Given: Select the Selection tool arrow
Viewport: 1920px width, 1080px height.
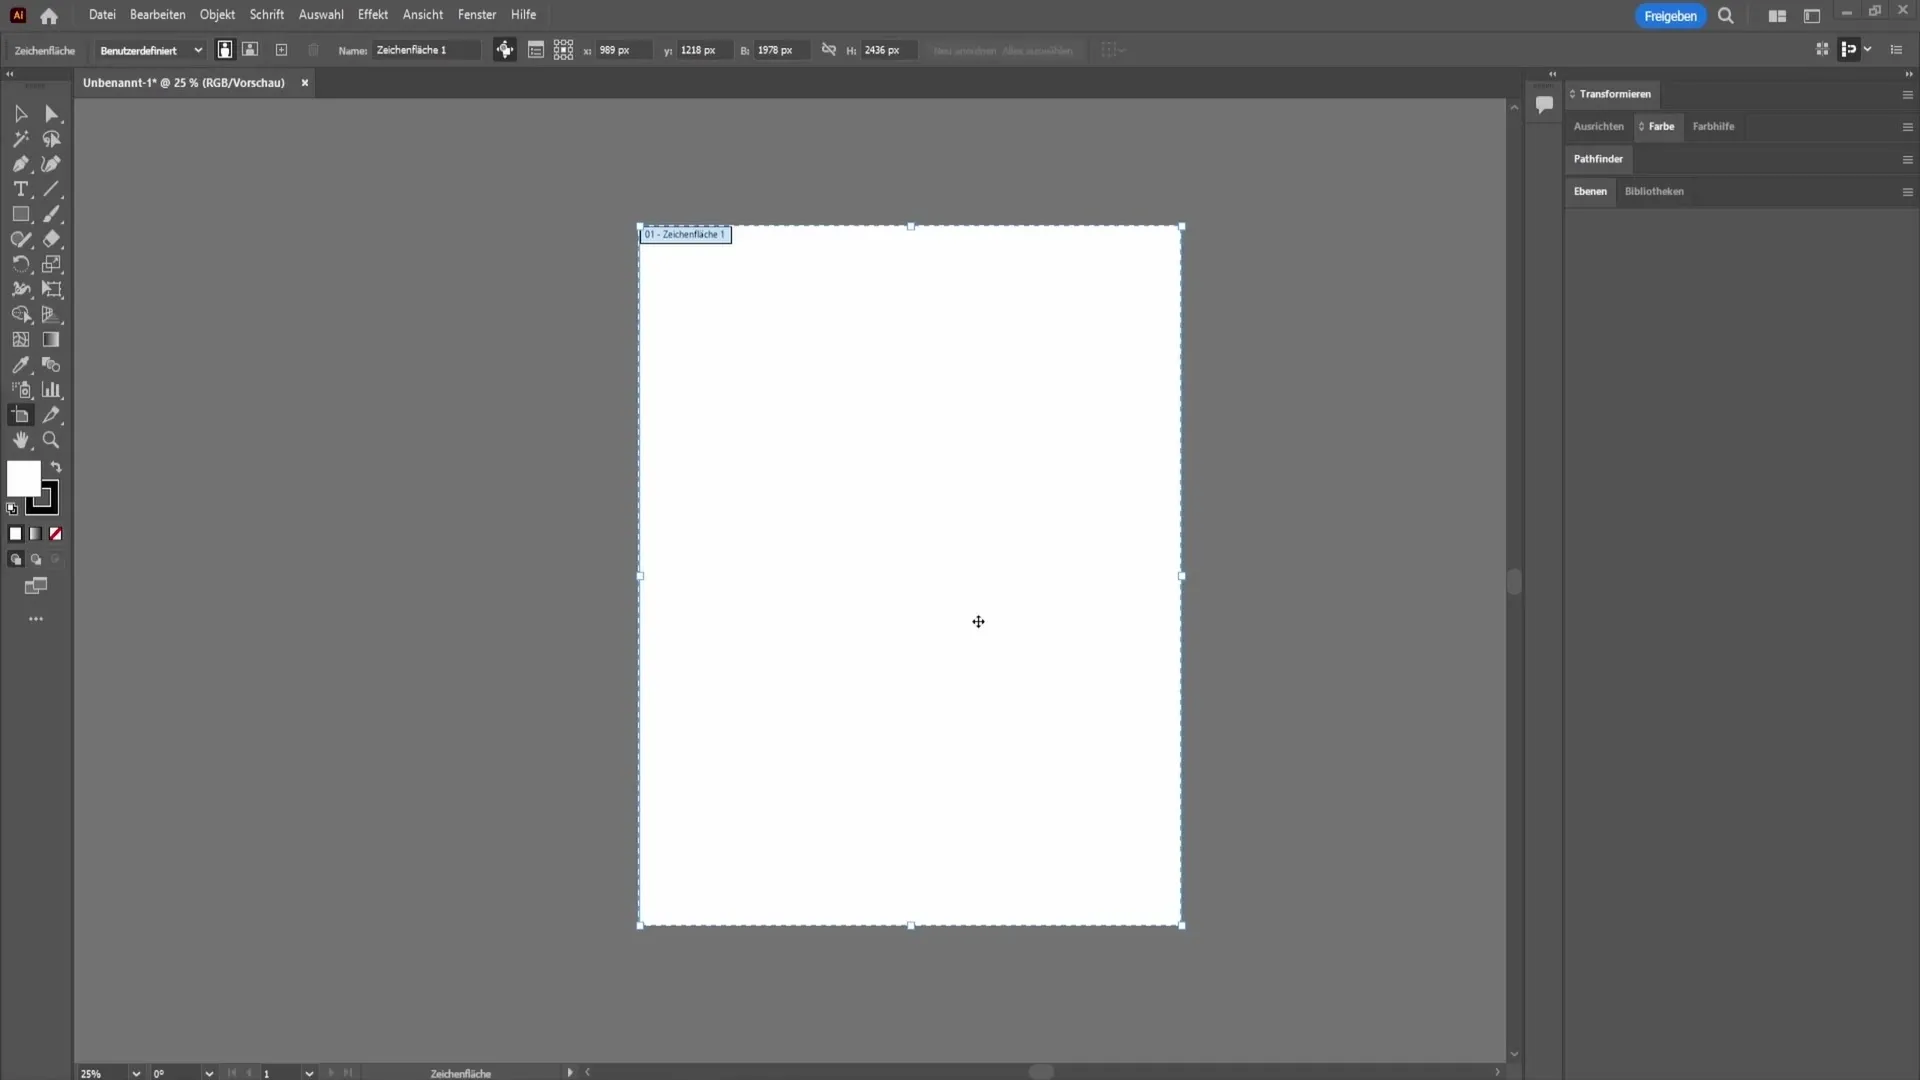Looking at the screenshot, I should click(20, 114).
